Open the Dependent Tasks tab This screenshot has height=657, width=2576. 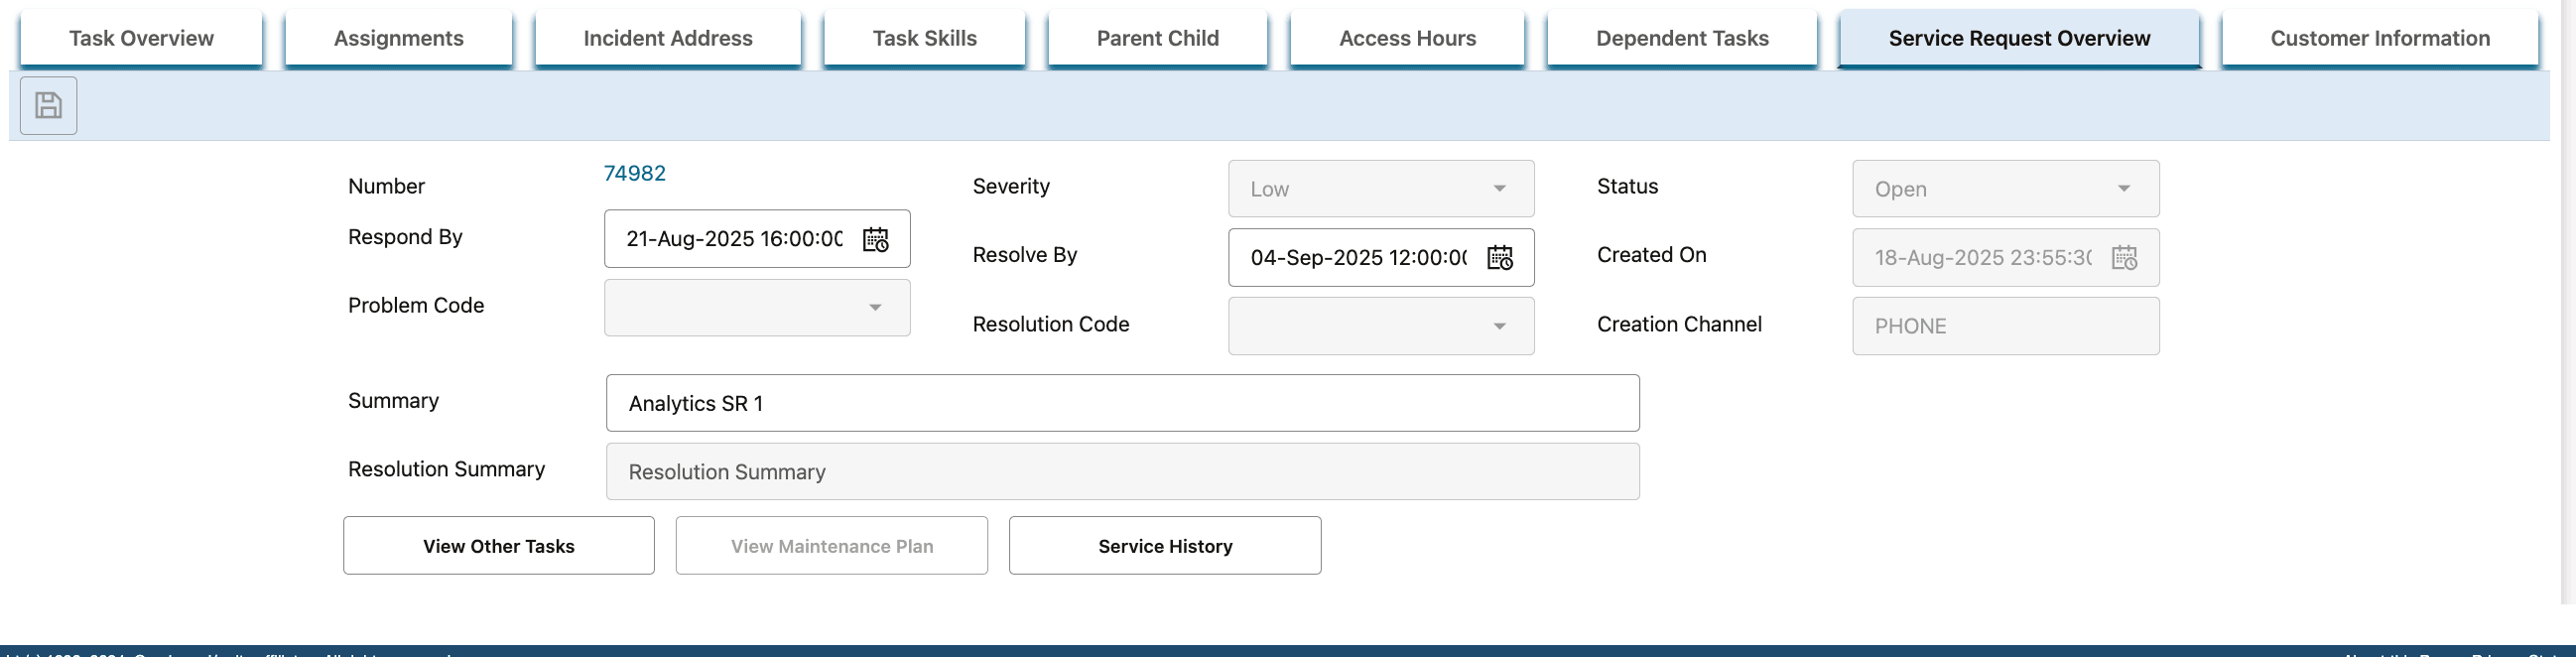point(1681,39)
